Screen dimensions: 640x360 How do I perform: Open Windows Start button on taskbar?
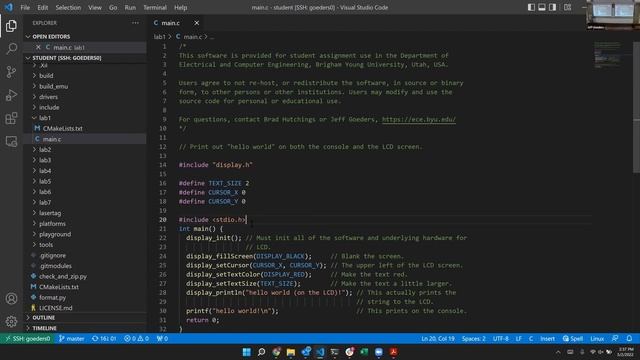(x=247, y=352)
